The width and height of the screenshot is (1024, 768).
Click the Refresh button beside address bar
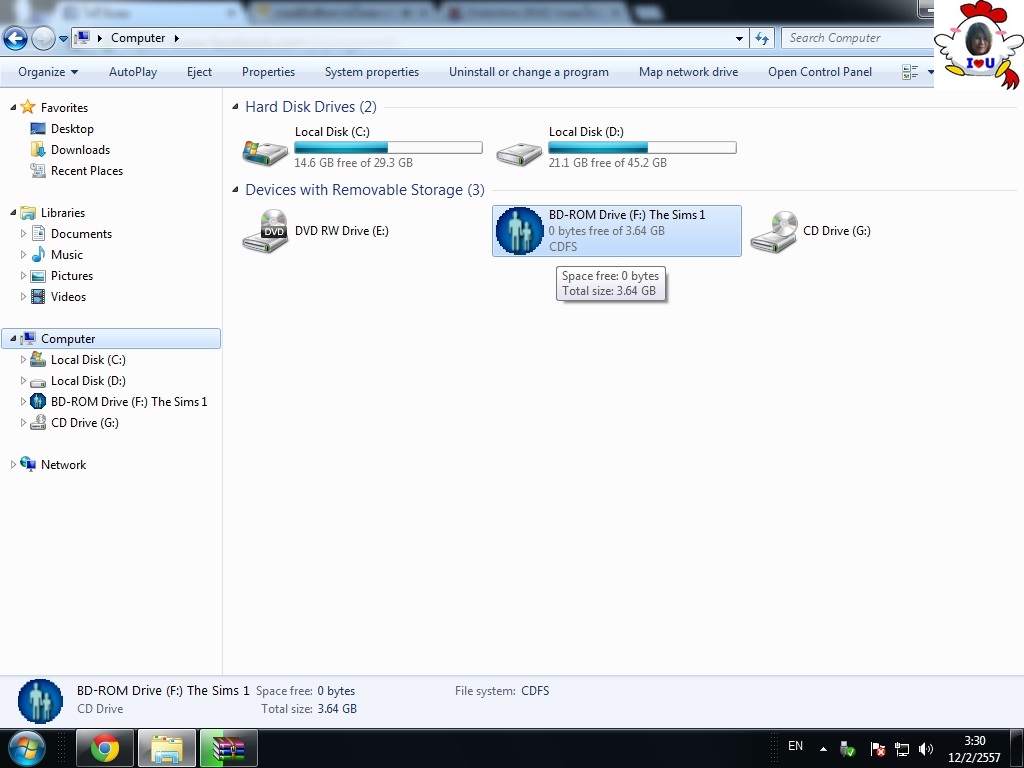(761, 39)
